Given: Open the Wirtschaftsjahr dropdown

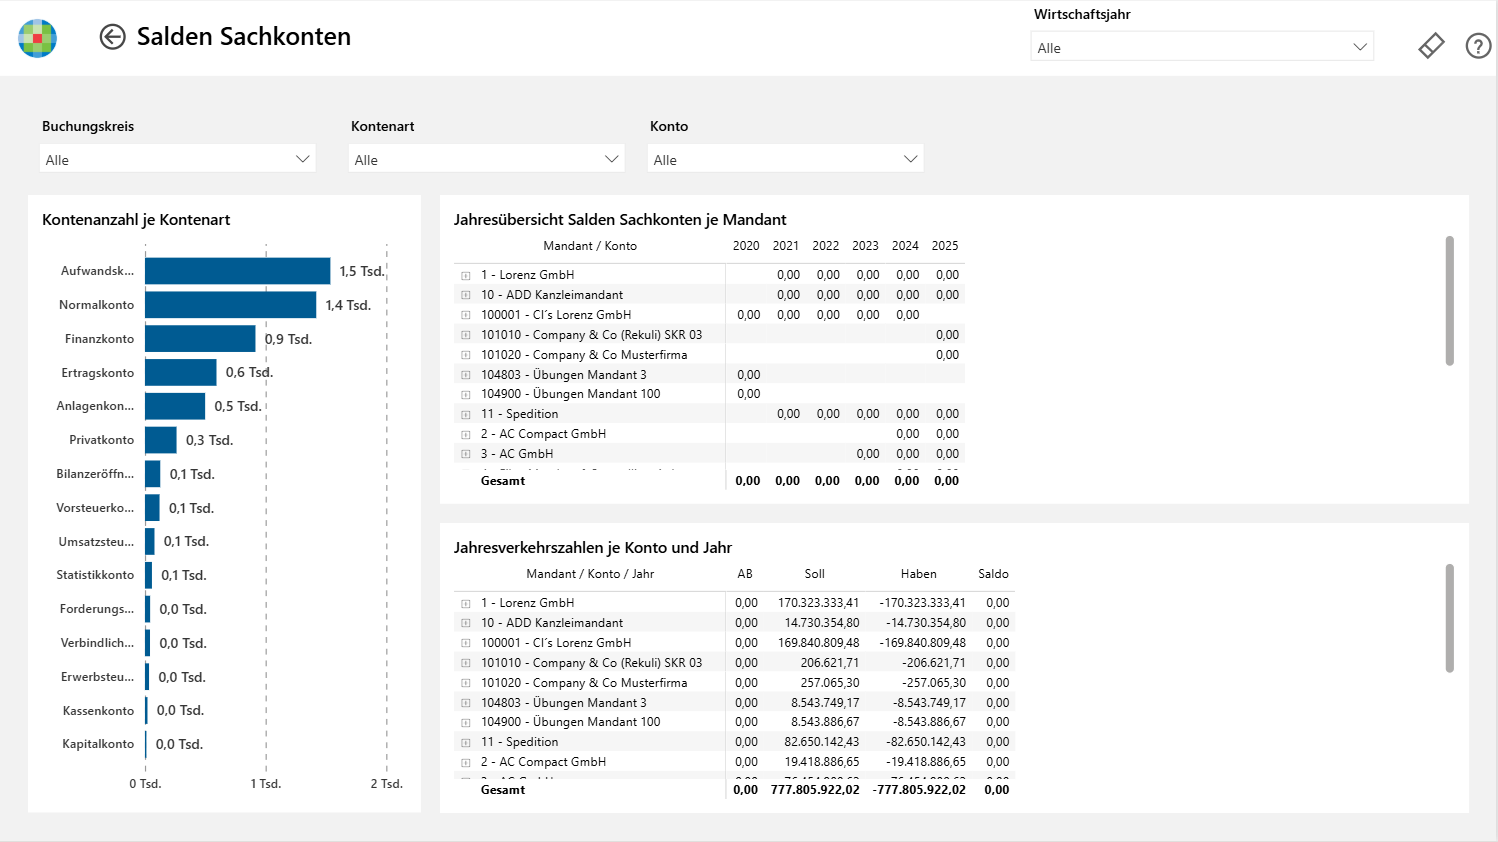Looking at the screenshot, I should click(1202, 47).
